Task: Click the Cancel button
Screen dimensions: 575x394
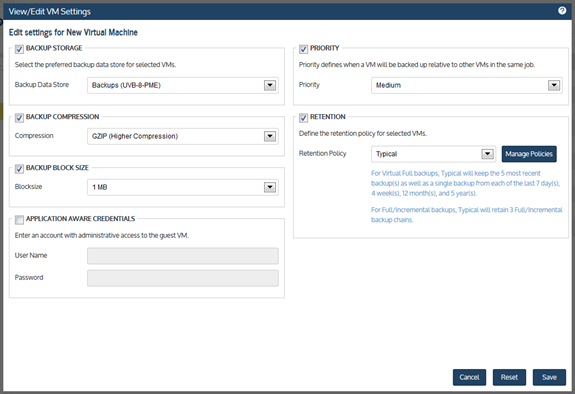Action: click(x=469, y=377)
